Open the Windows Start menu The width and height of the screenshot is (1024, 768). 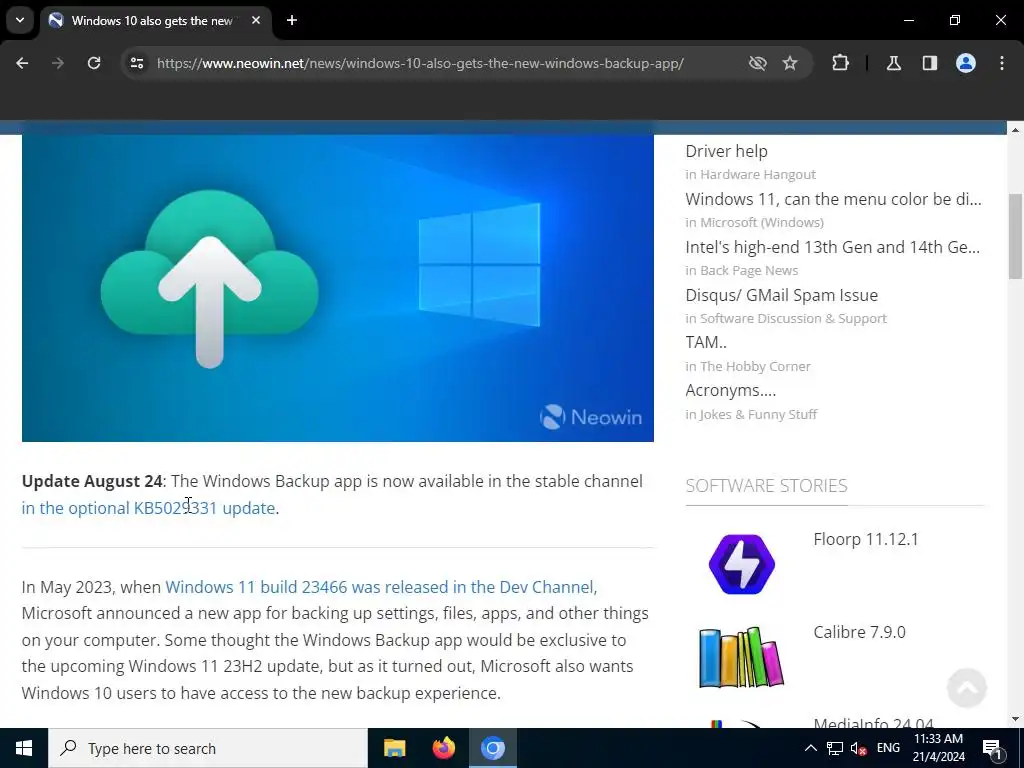24,748
